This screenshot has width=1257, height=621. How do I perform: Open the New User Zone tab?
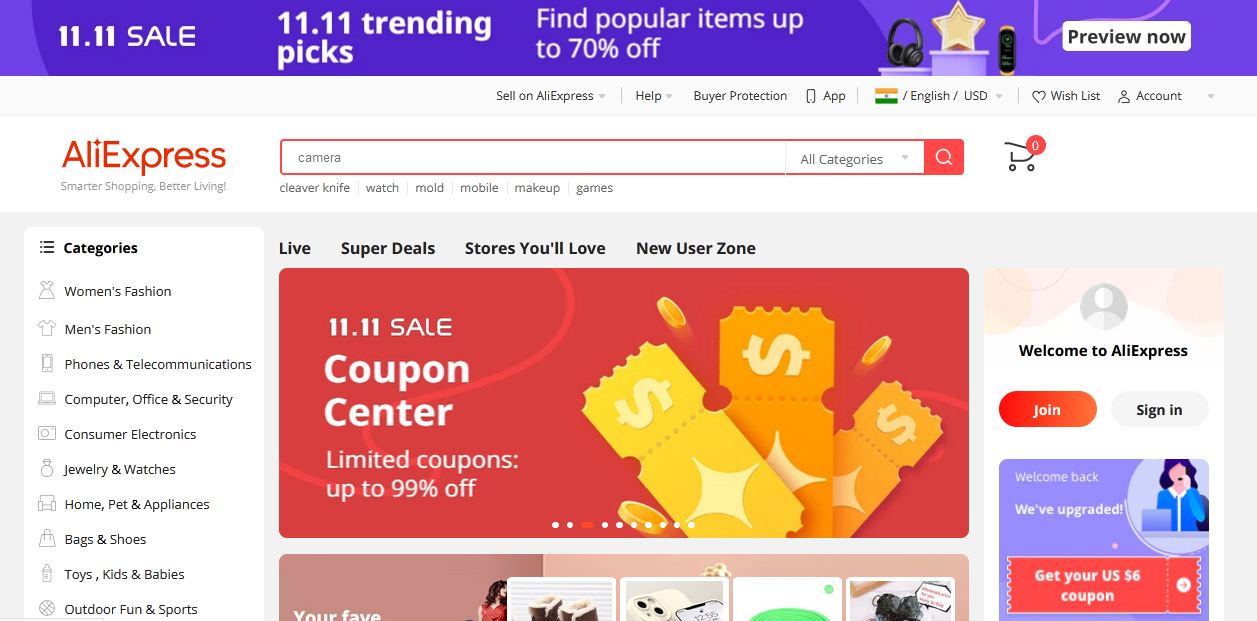coord(696,248)
